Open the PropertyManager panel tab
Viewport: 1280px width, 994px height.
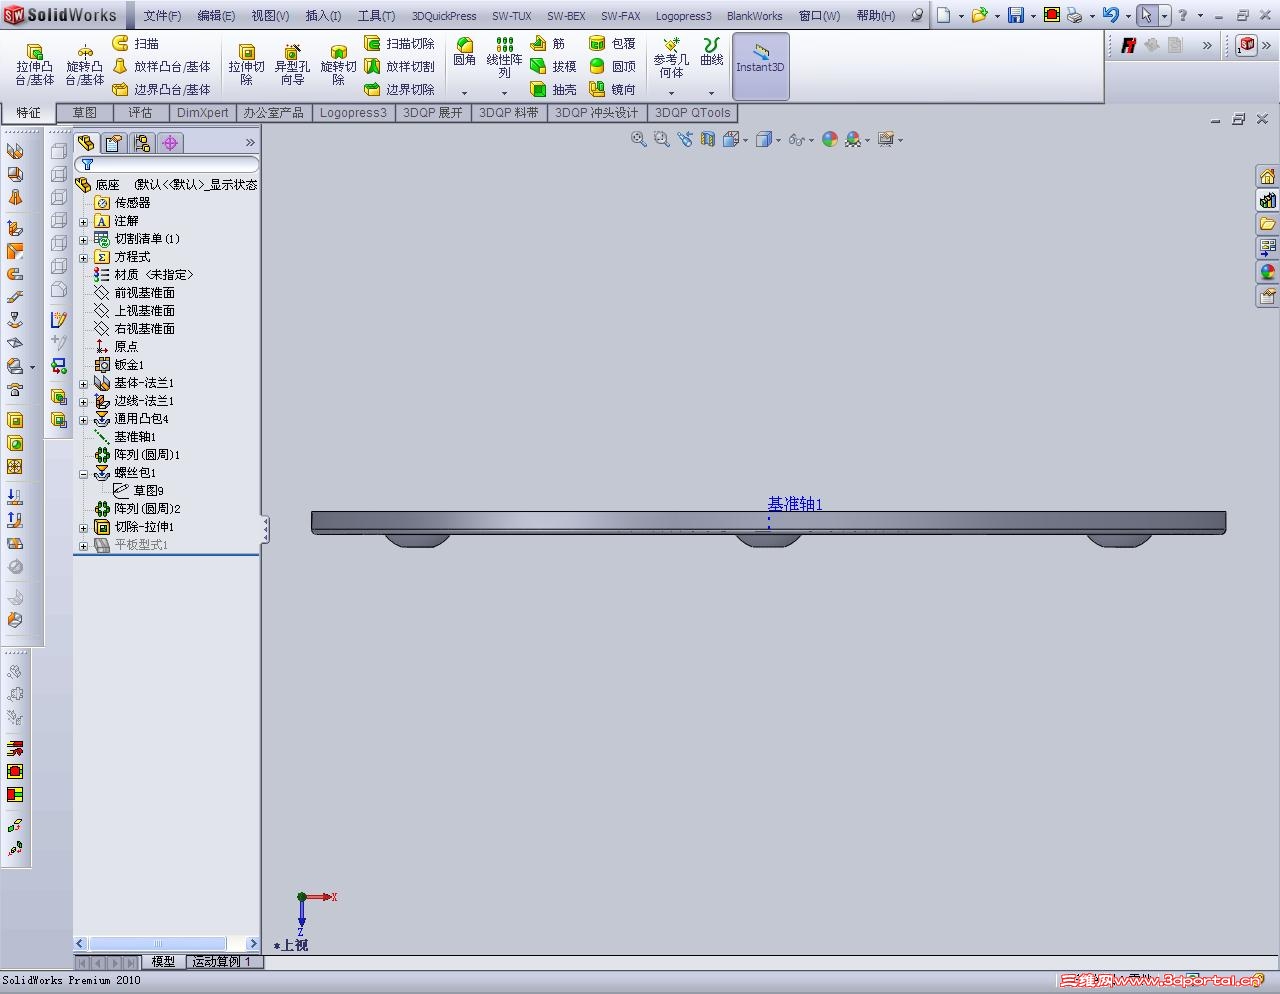click(x=114, y=143)
